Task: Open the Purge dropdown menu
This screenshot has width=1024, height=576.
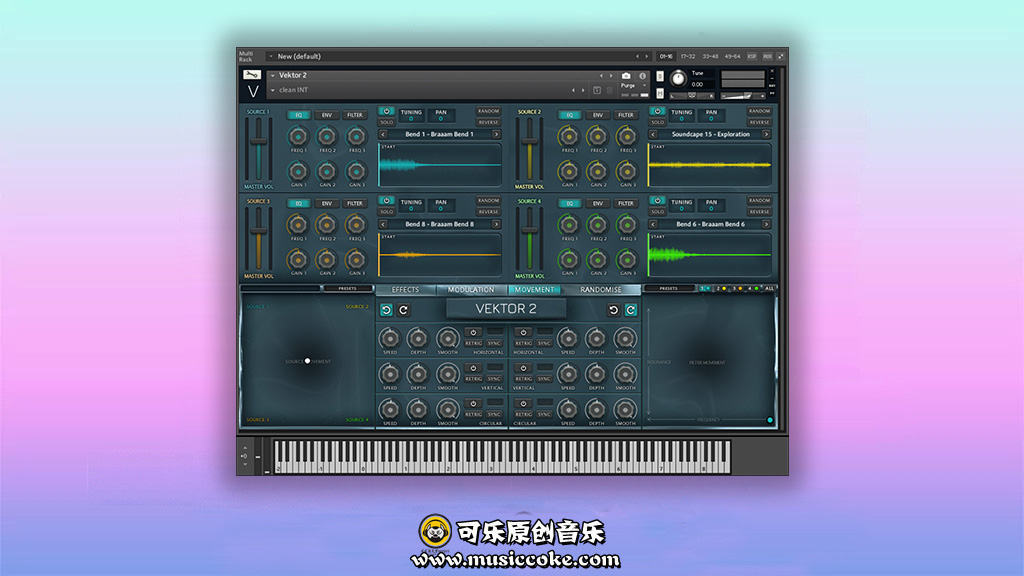Action: [632, 86]
